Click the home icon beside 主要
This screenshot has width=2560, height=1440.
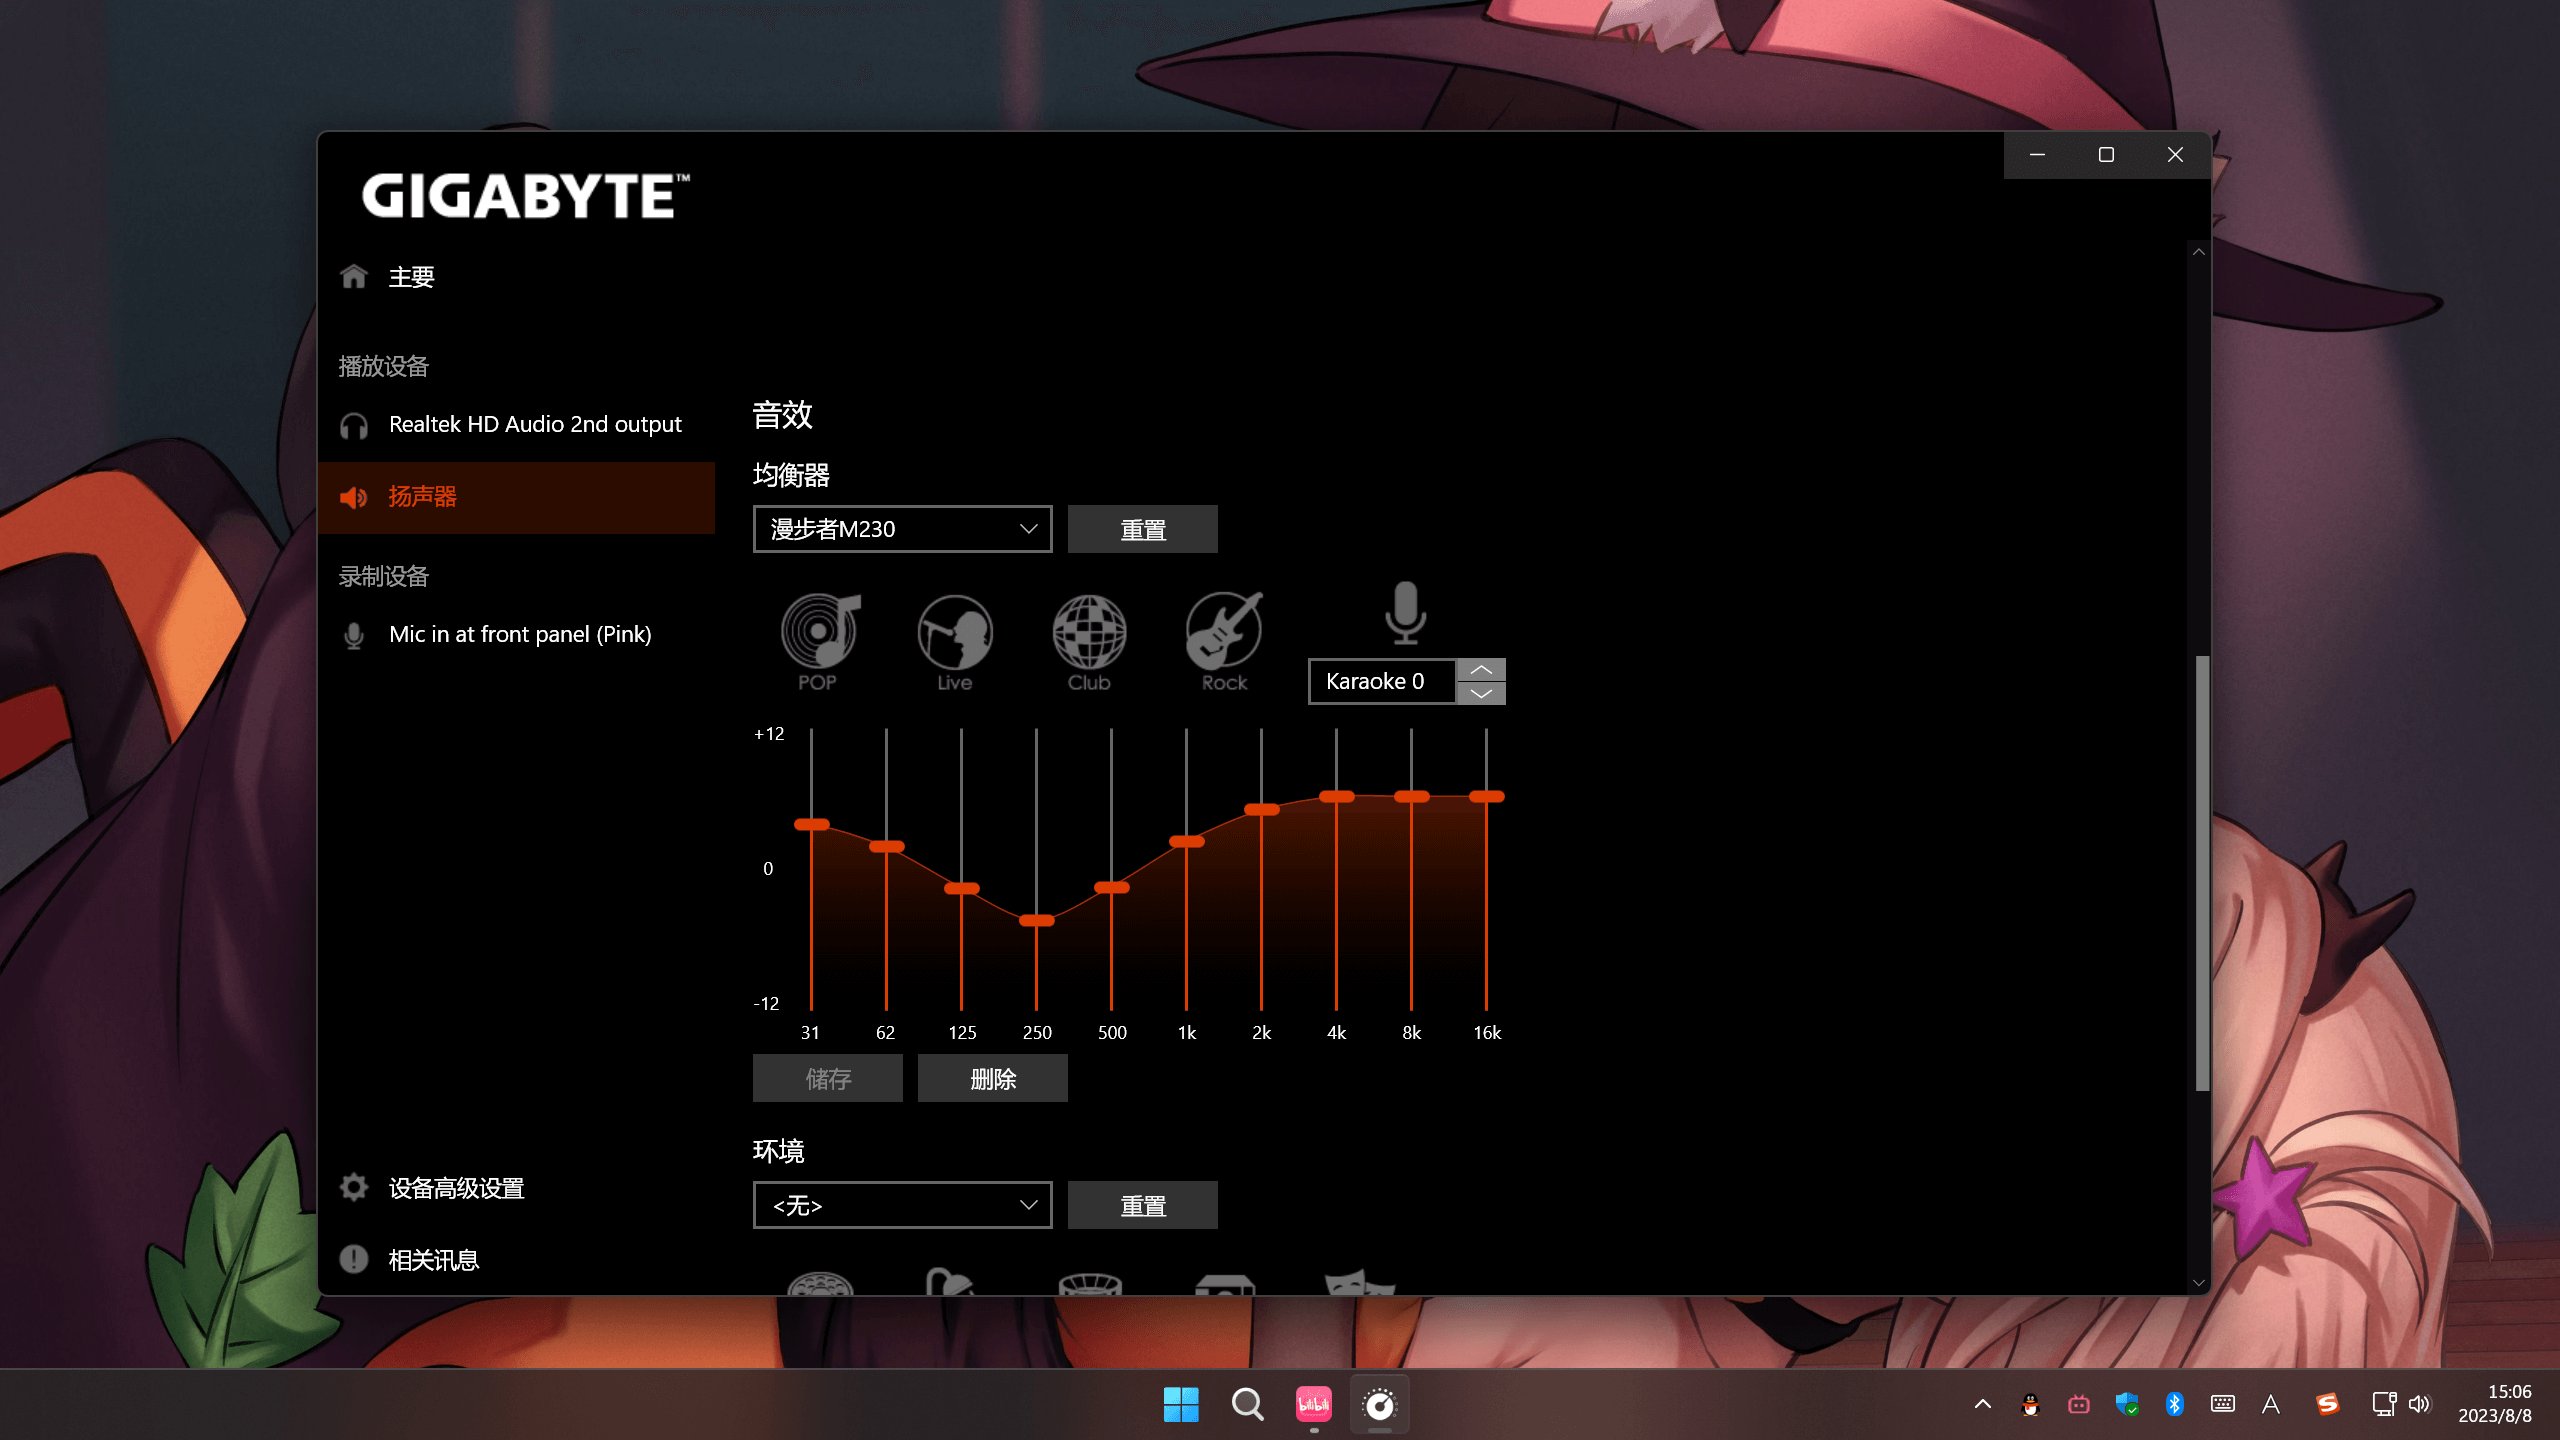click(x=354, y=276)
